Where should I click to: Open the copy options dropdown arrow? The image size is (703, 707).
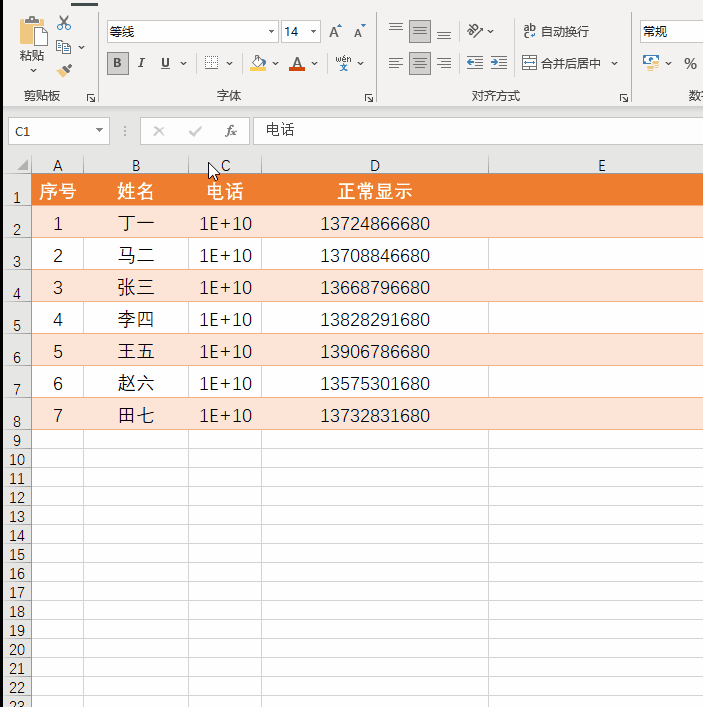pyautogui.click(x=82, y=47)
